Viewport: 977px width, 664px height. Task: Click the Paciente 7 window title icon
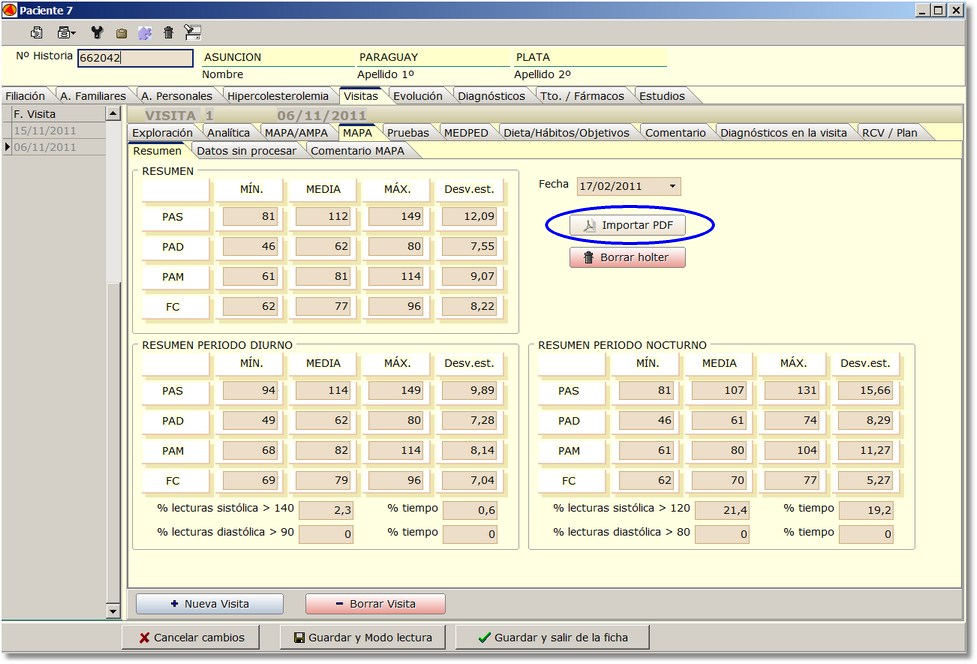9,10
